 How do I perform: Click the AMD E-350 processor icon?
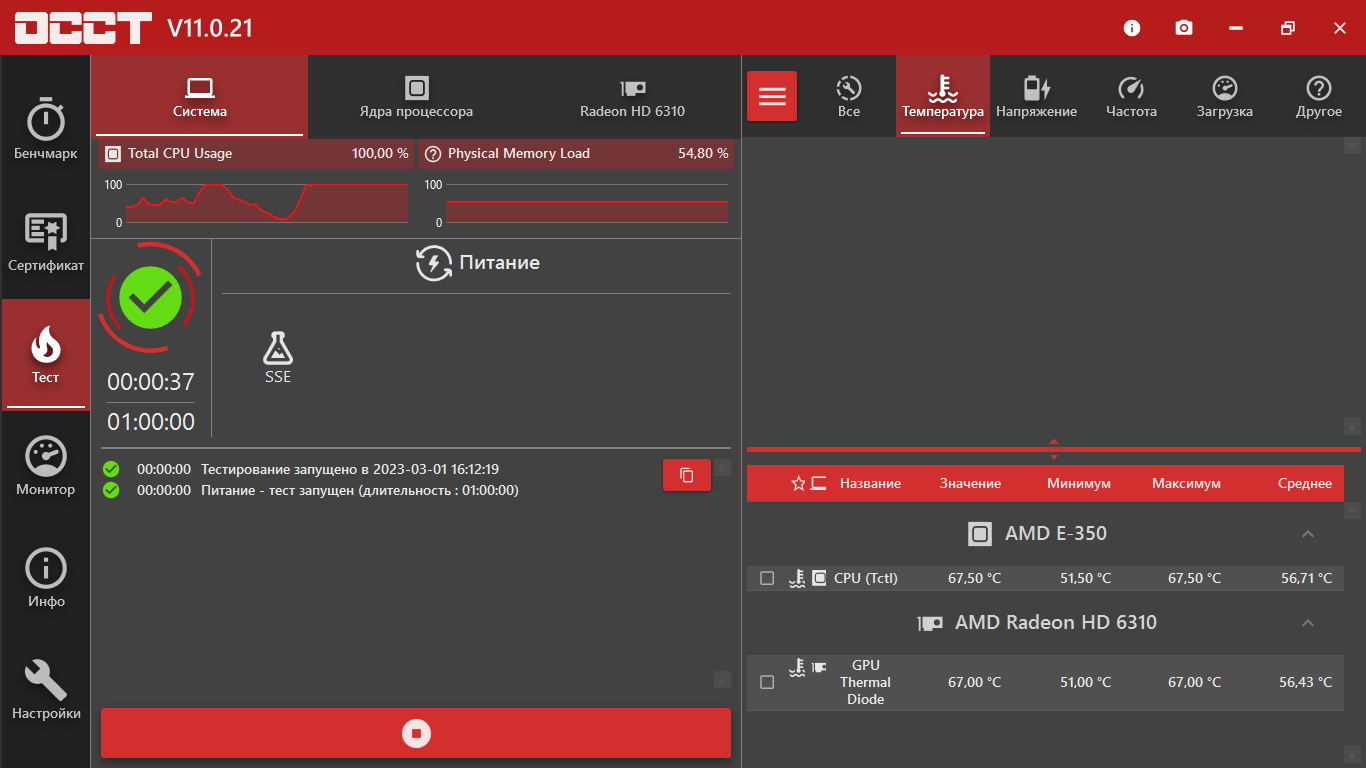pos(980,534)
